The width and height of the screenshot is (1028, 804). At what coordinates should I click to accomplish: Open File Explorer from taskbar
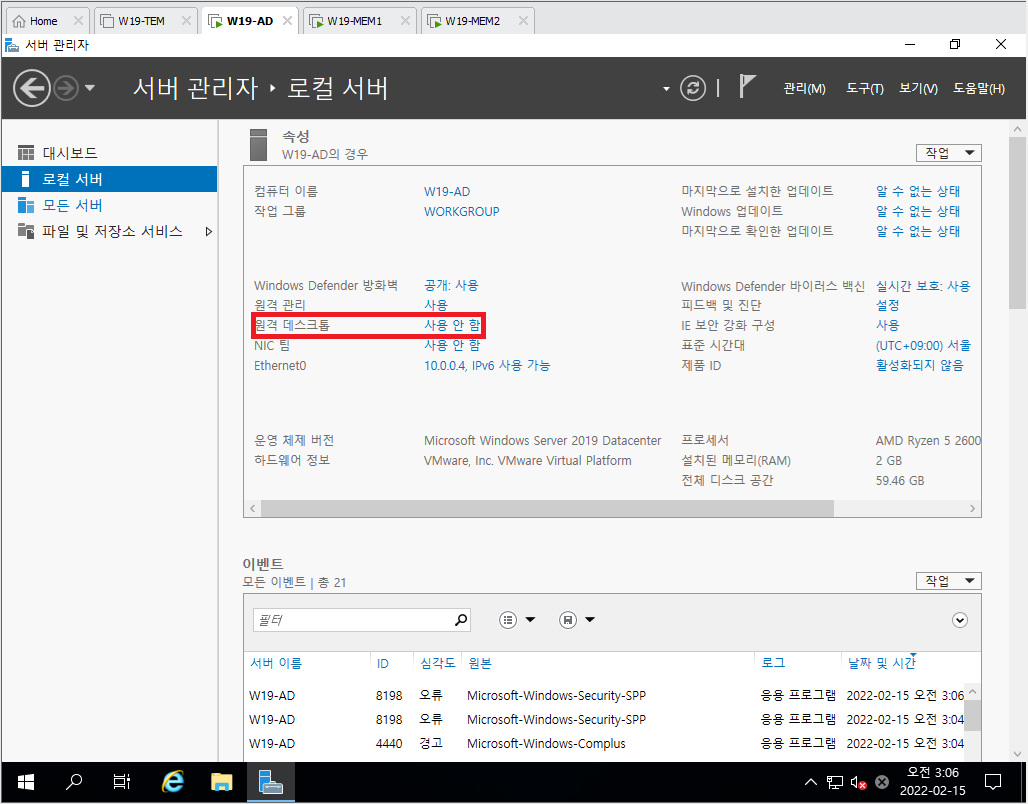click(222, 782)
